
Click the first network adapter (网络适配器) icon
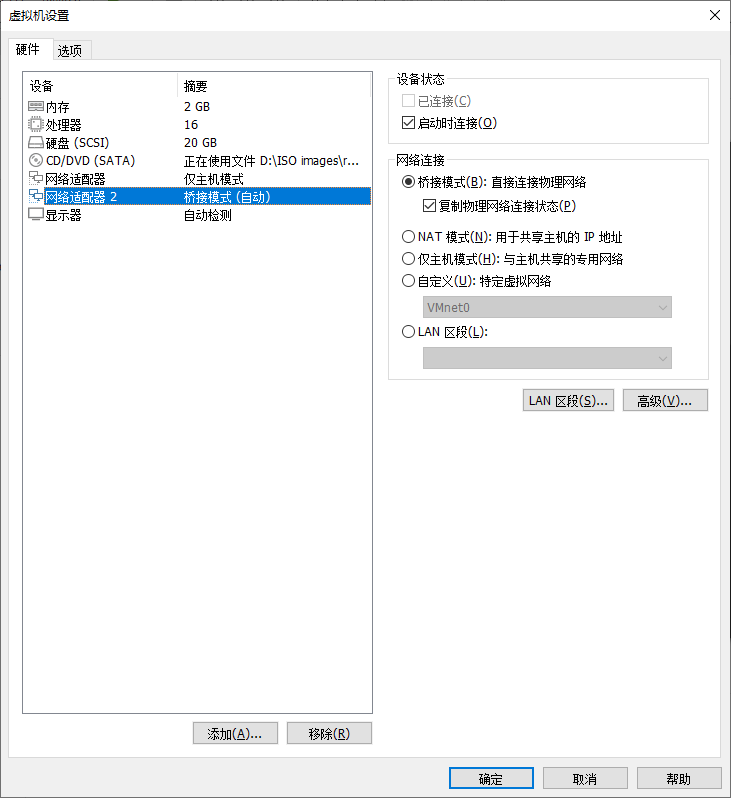[36, 178]
